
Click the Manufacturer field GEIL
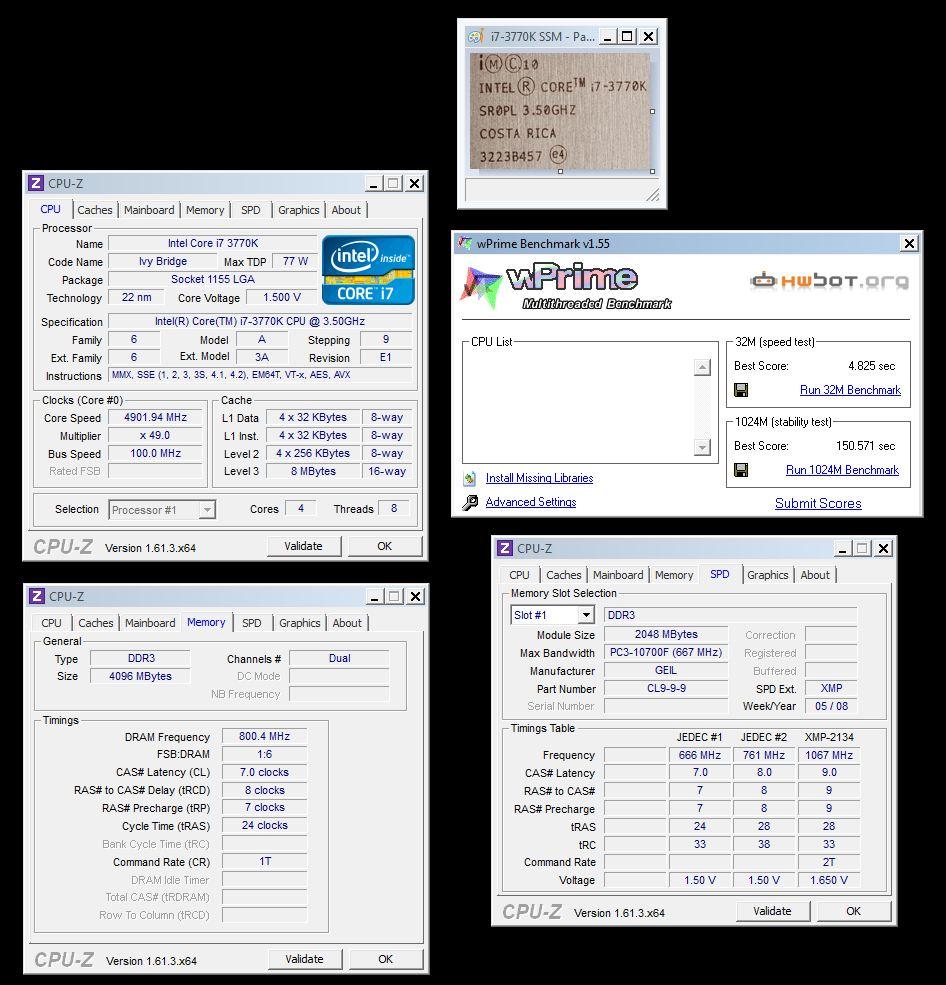point(666,670)
